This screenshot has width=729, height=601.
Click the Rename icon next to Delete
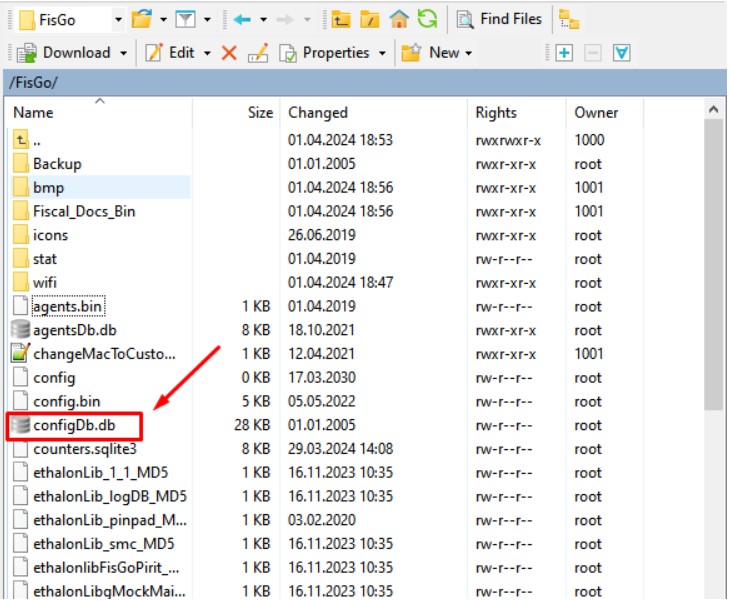(257, 53)
